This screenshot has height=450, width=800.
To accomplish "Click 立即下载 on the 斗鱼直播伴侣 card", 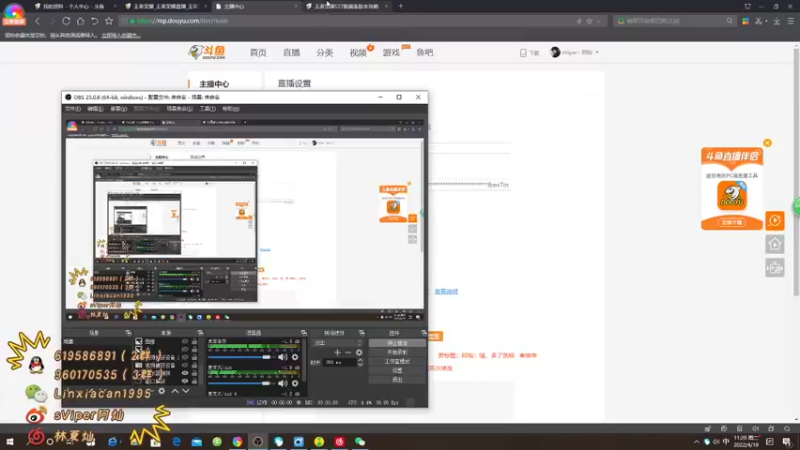I will tap(732, 222).
